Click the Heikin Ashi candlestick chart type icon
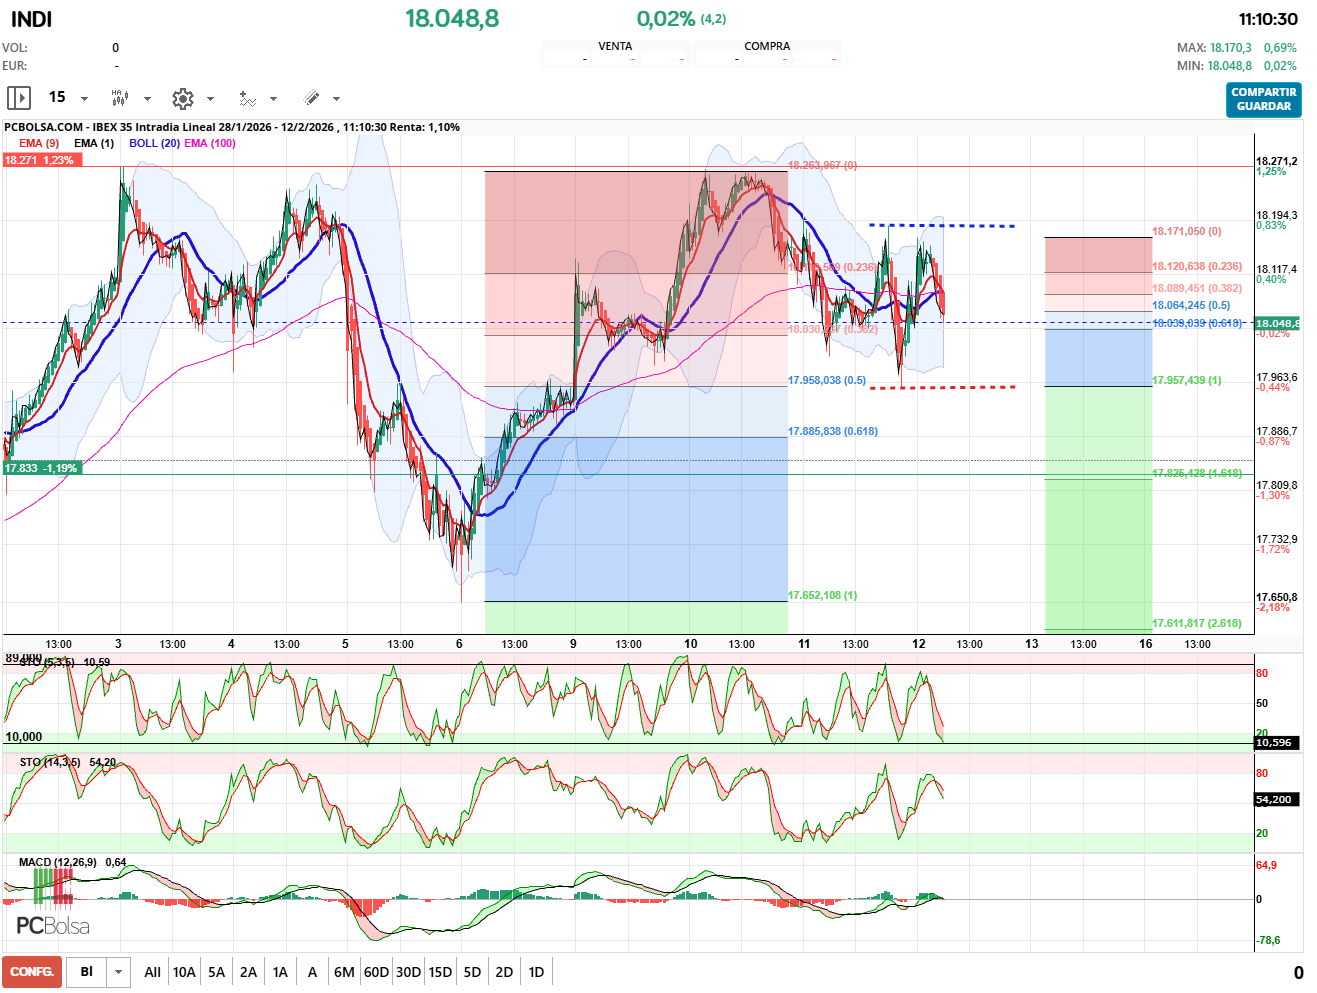The image size is (1317, 993). point(120,98)
